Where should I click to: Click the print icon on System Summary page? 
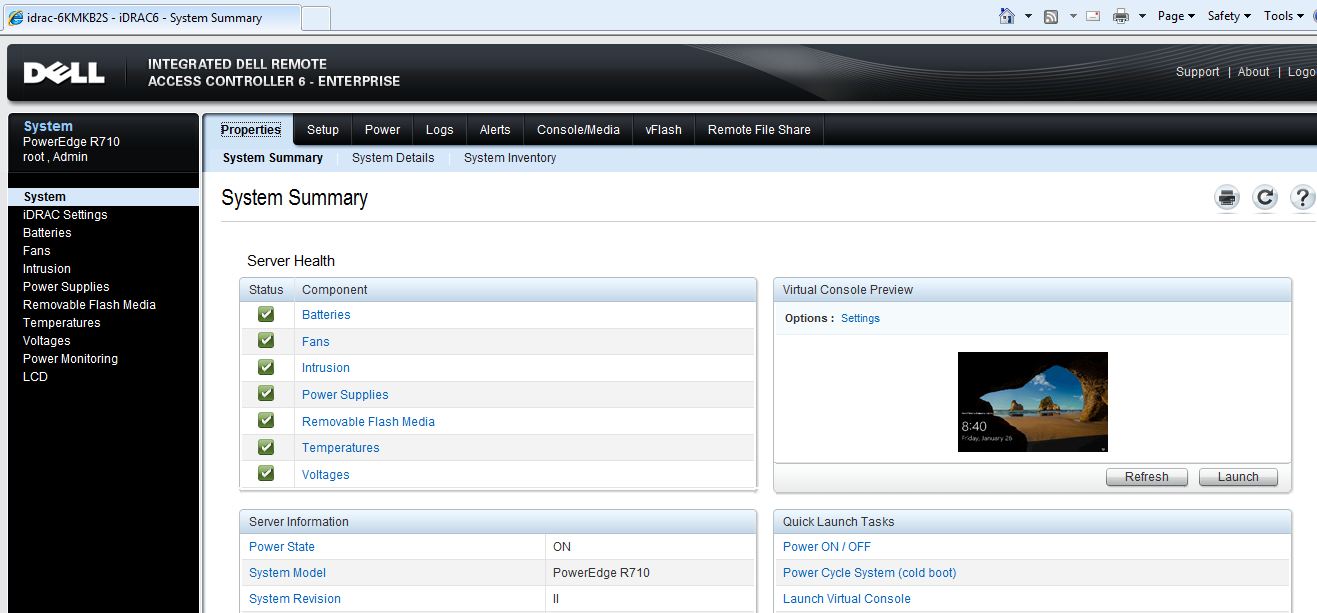pos(1226,197)
